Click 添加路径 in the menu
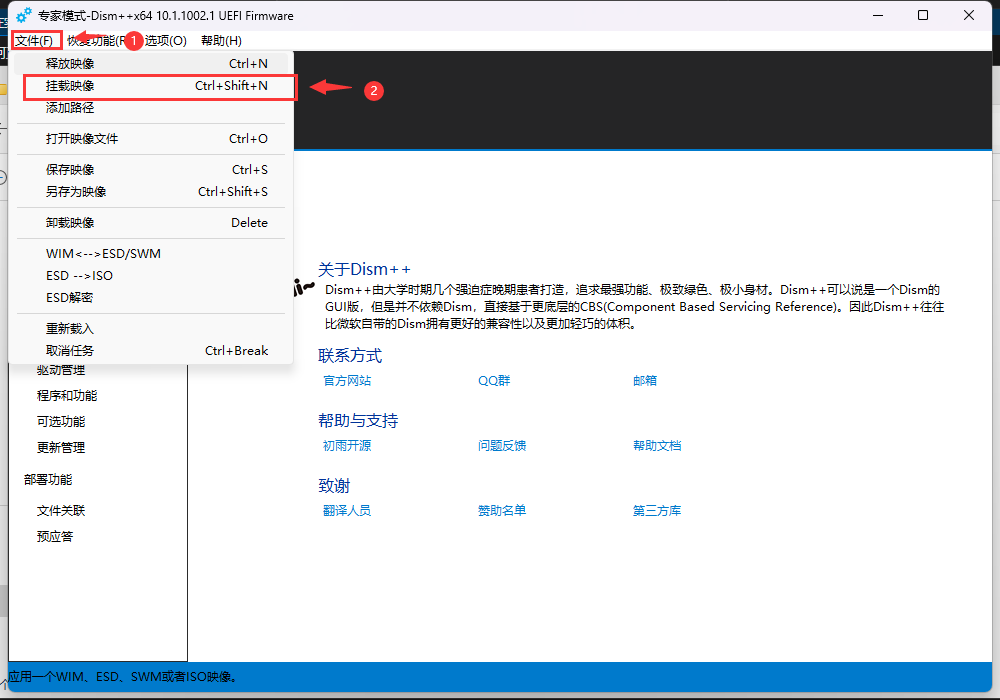Image resolution: width=1000 pixels, height=700 pixels. tap(70, 108)
